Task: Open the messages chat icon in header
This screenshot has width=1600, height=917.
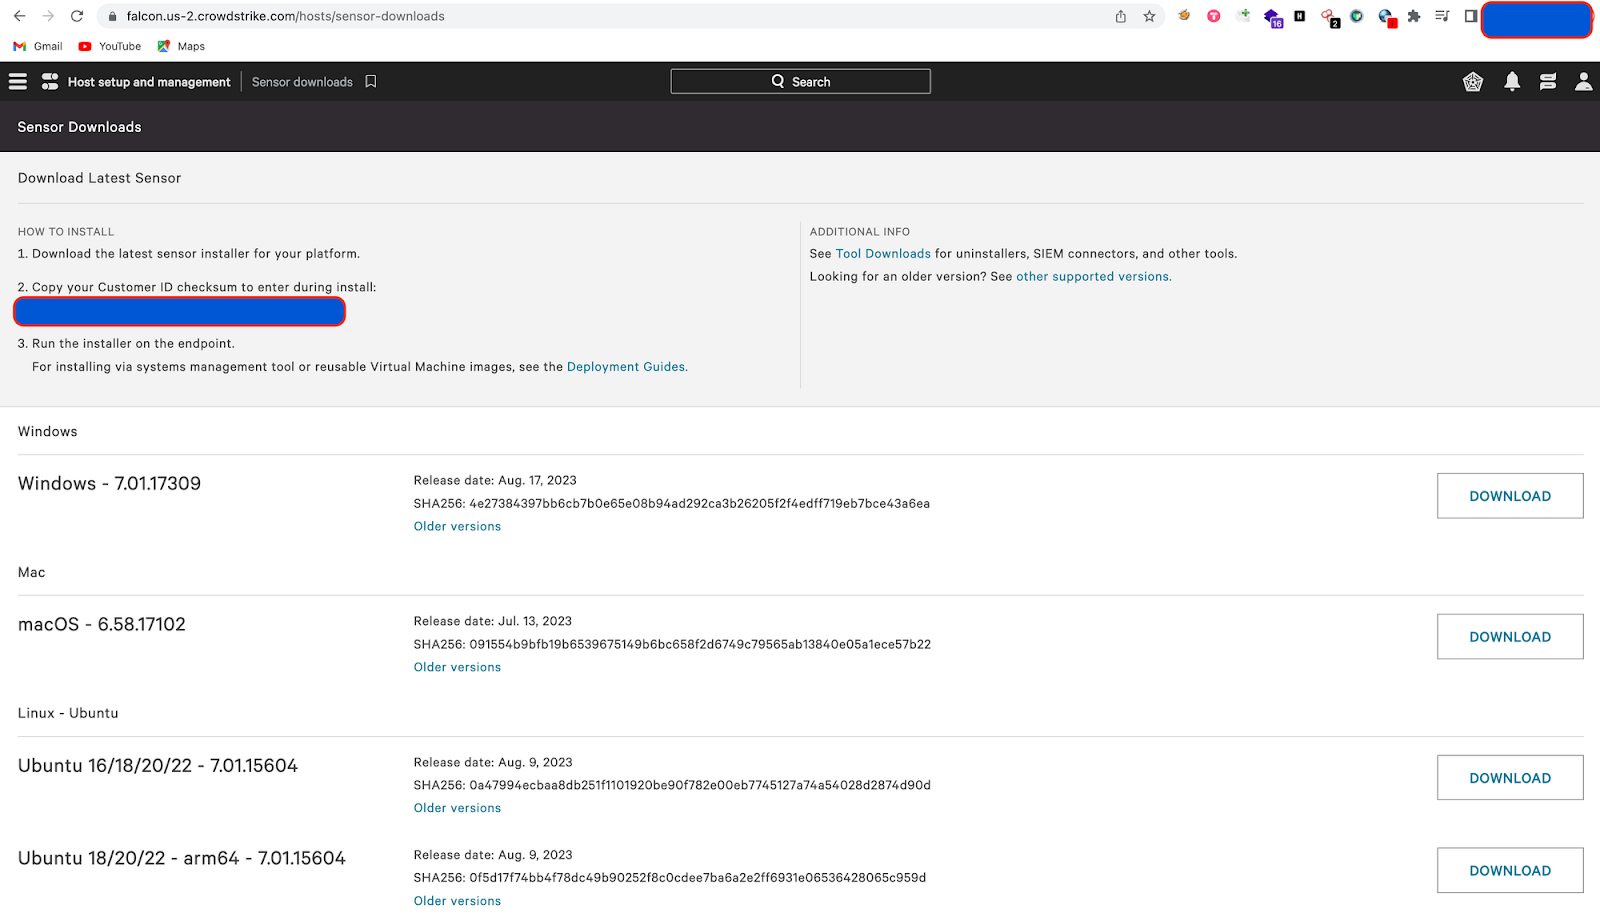Action: coord(1548,82)
